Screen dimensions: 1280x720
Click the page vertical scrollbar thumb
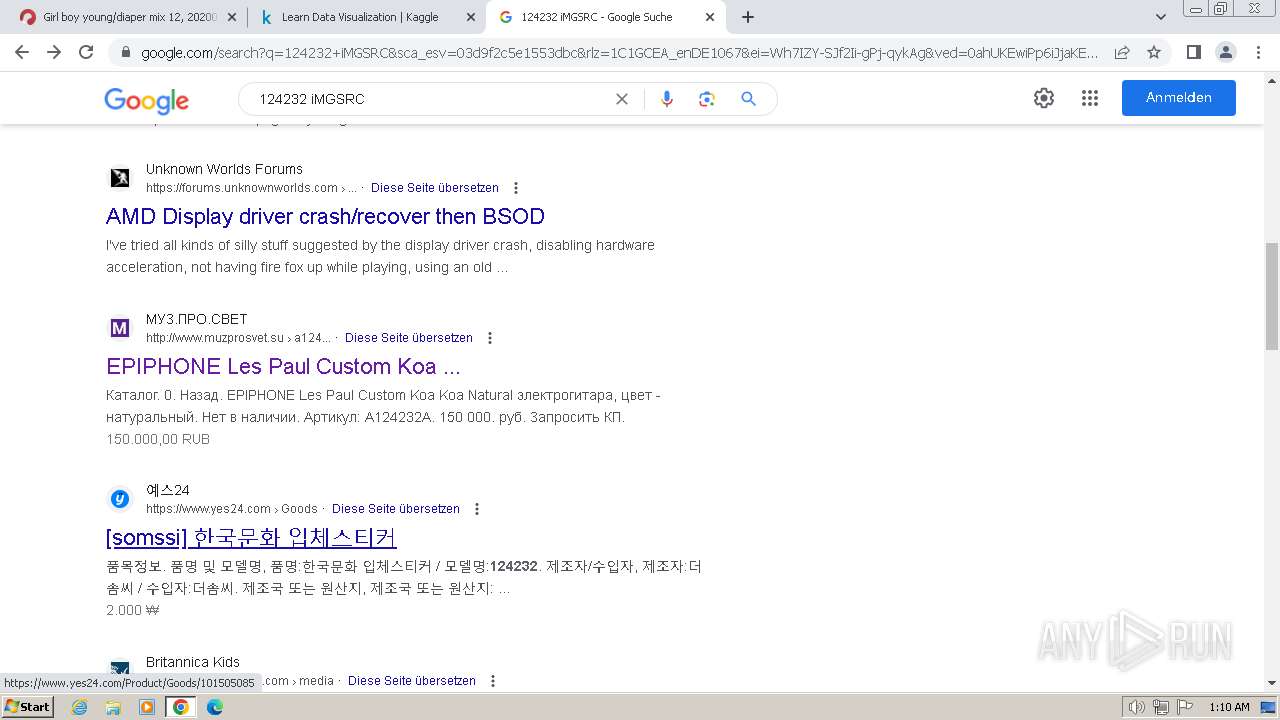tap(1272, 296)
